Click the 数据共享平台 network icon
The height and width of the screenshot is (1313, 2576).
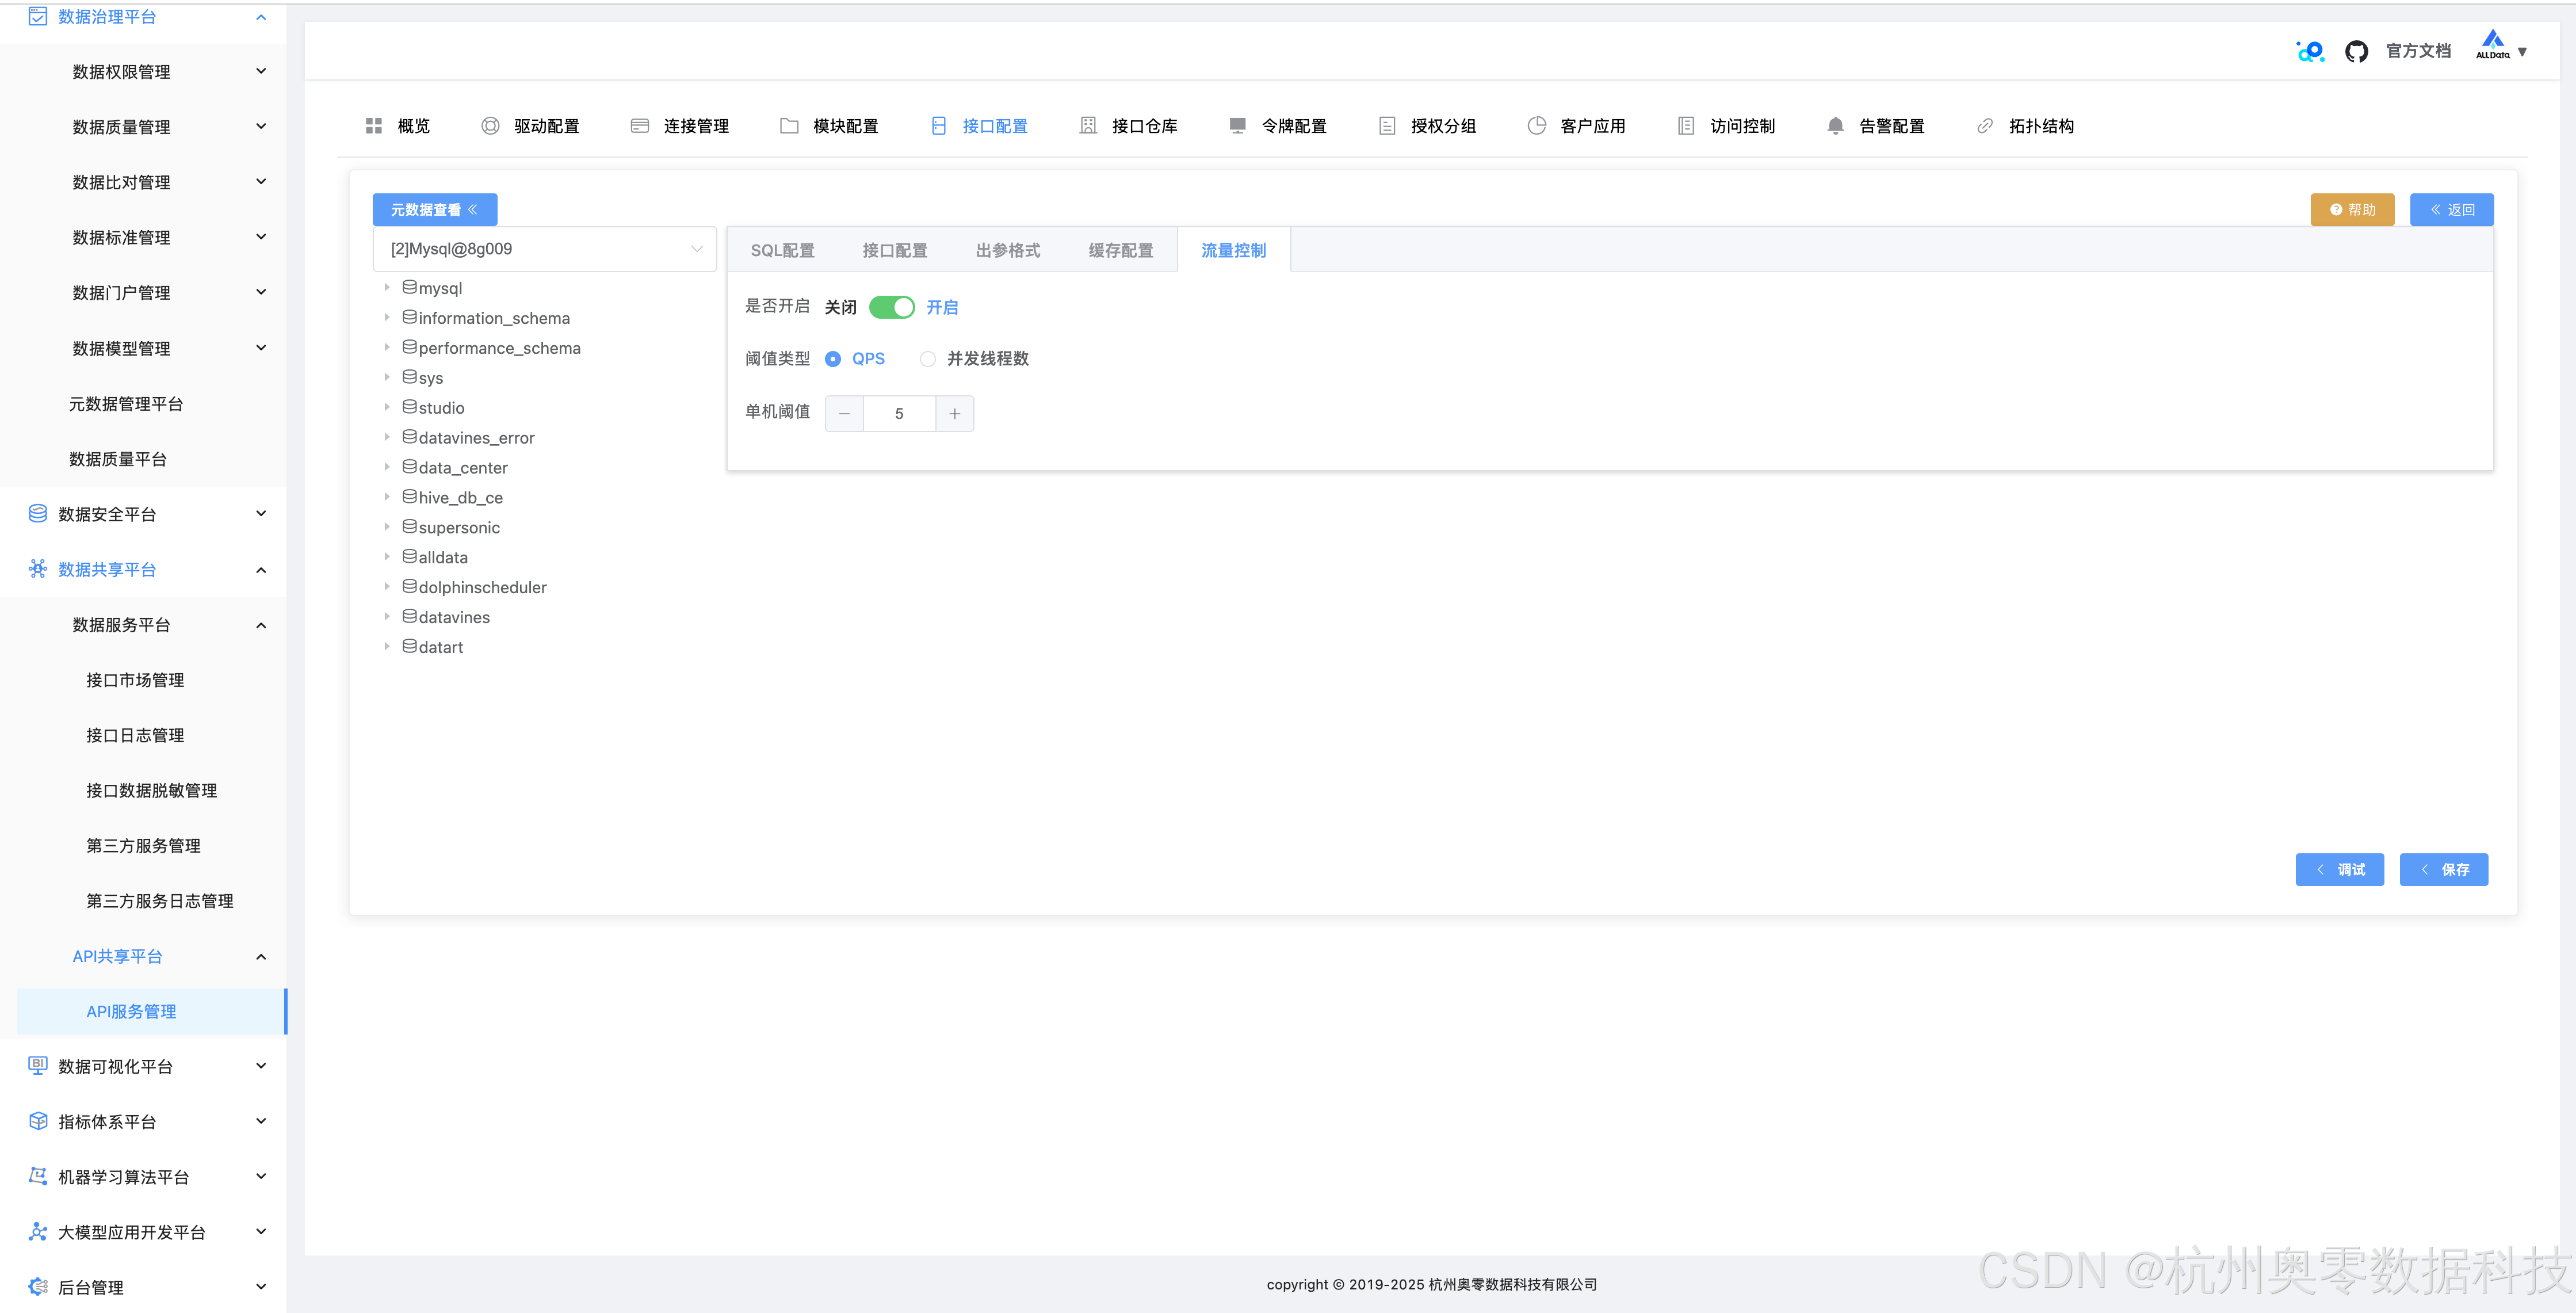pos(38,569)
